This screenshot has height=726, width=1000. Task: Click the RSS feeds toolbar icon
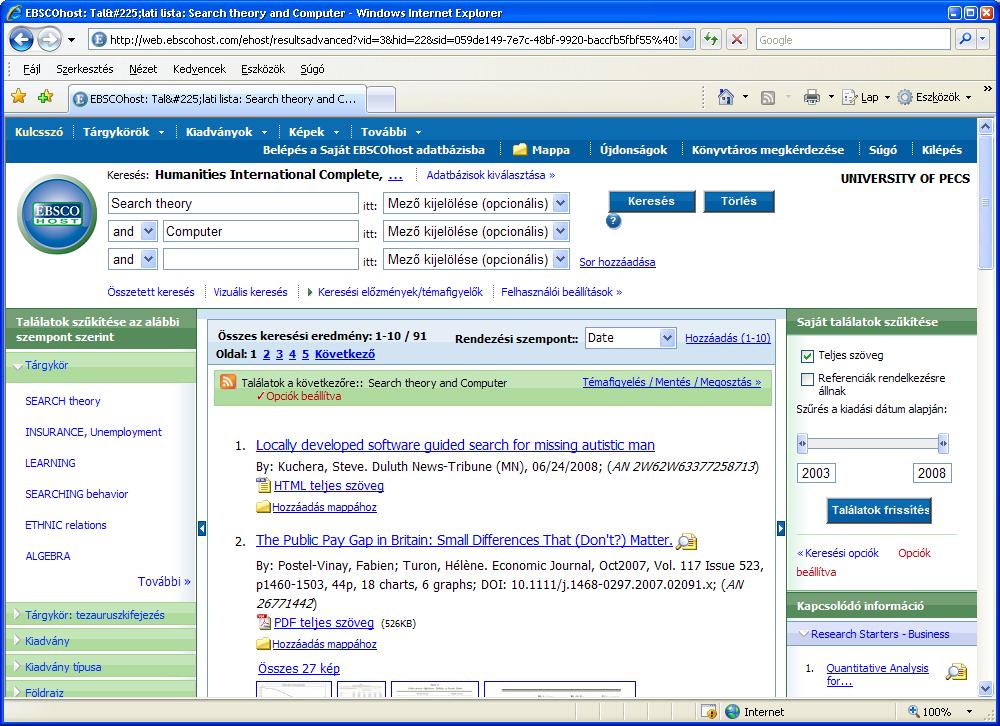point(768,98)
